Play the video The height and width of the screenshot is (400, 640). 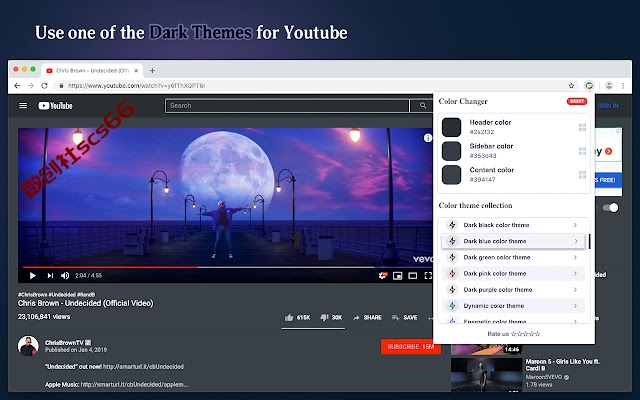click(33, 276)
